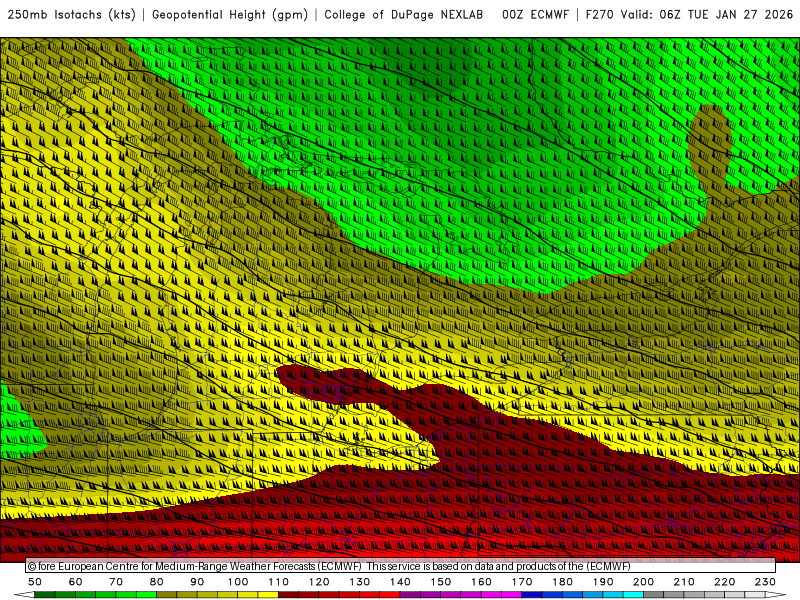Click the legend value 160
The image size is (800, 600).
(481, 582)
